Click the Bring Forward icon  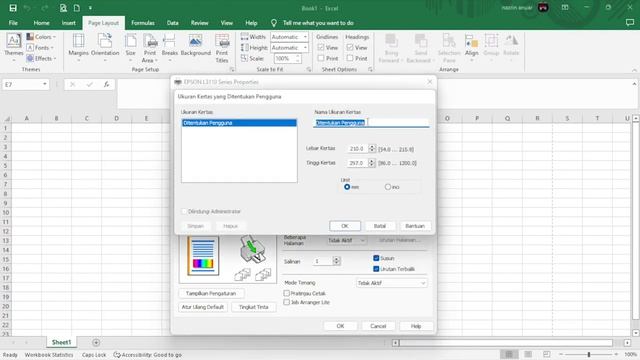click(x=391, y=41)
